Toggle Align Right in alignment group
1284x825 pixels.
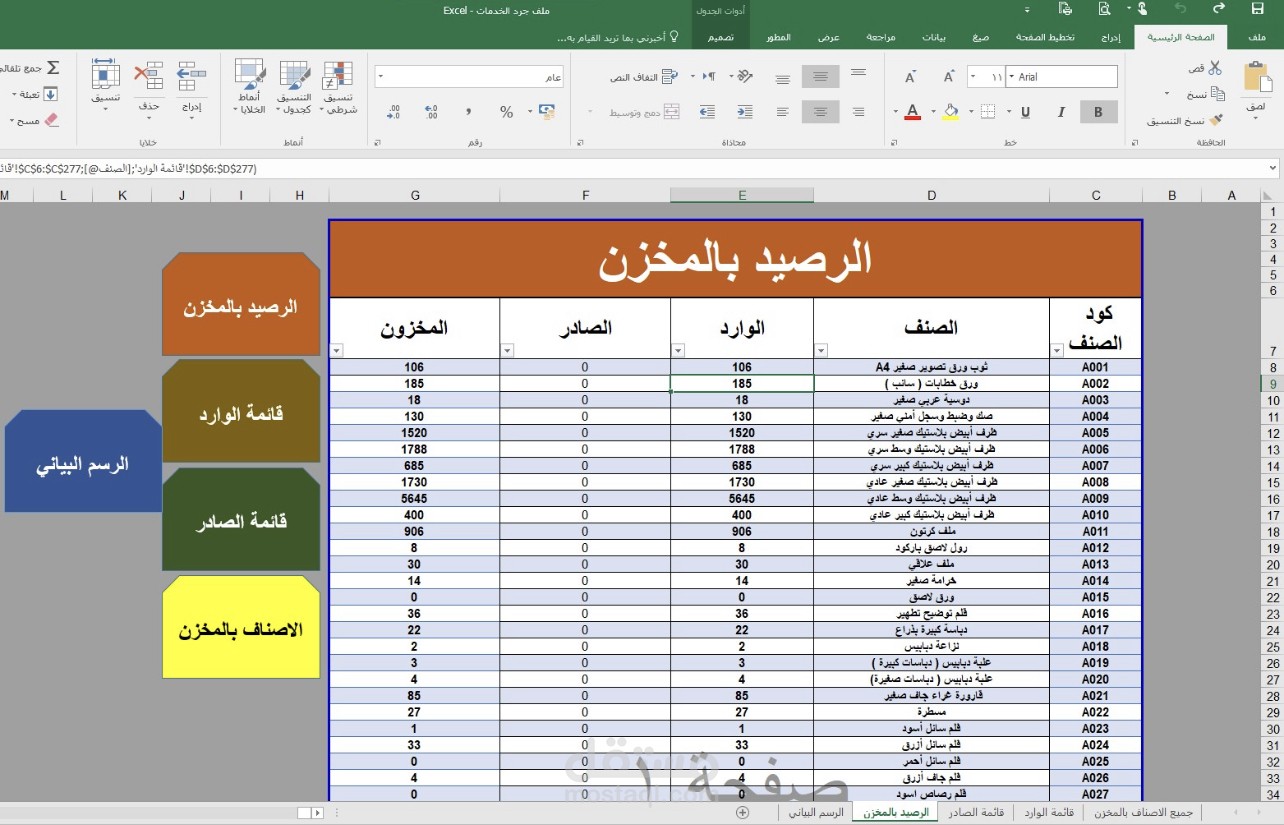pos(858,112)
